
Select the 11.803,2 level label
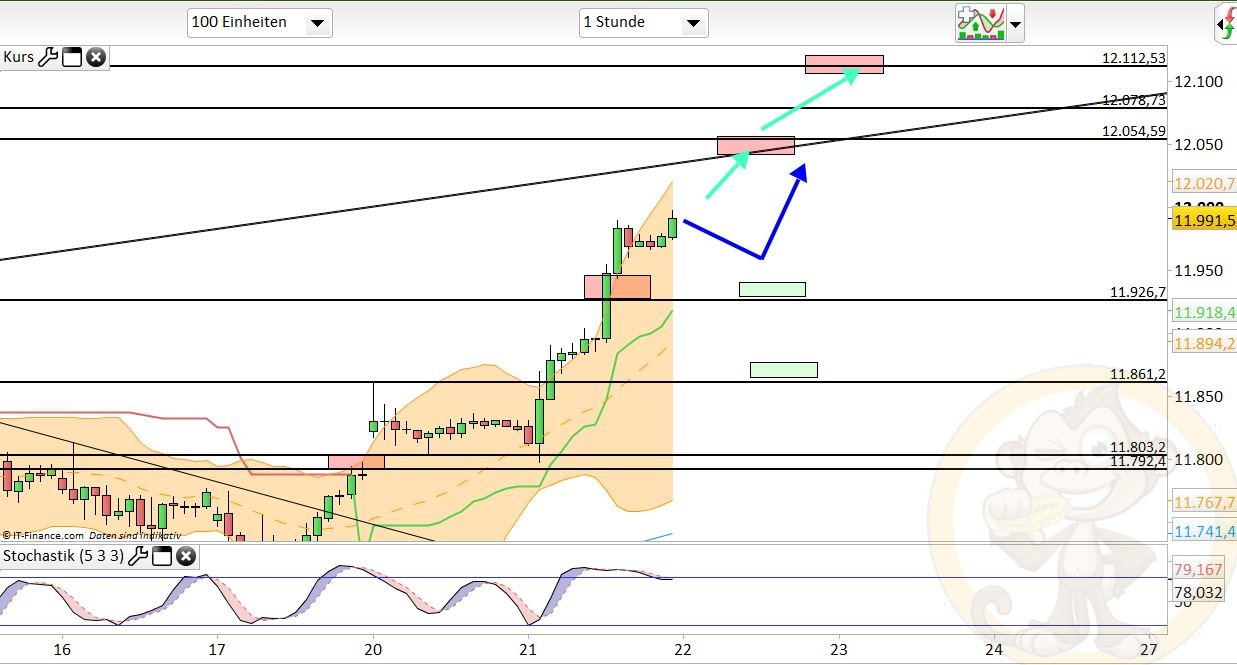coord(1138,447)
